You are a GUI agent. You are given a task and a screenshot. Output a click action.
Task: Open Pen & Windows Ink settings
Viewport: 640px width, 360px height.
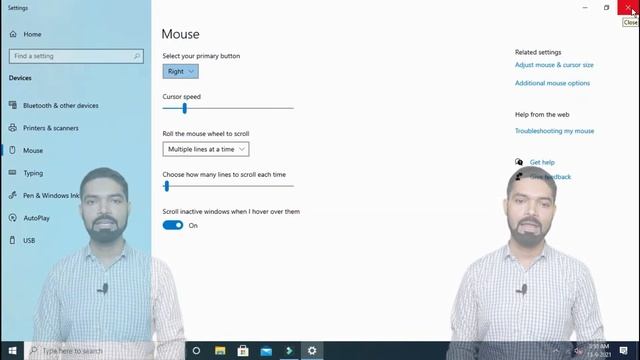point(51,196)
